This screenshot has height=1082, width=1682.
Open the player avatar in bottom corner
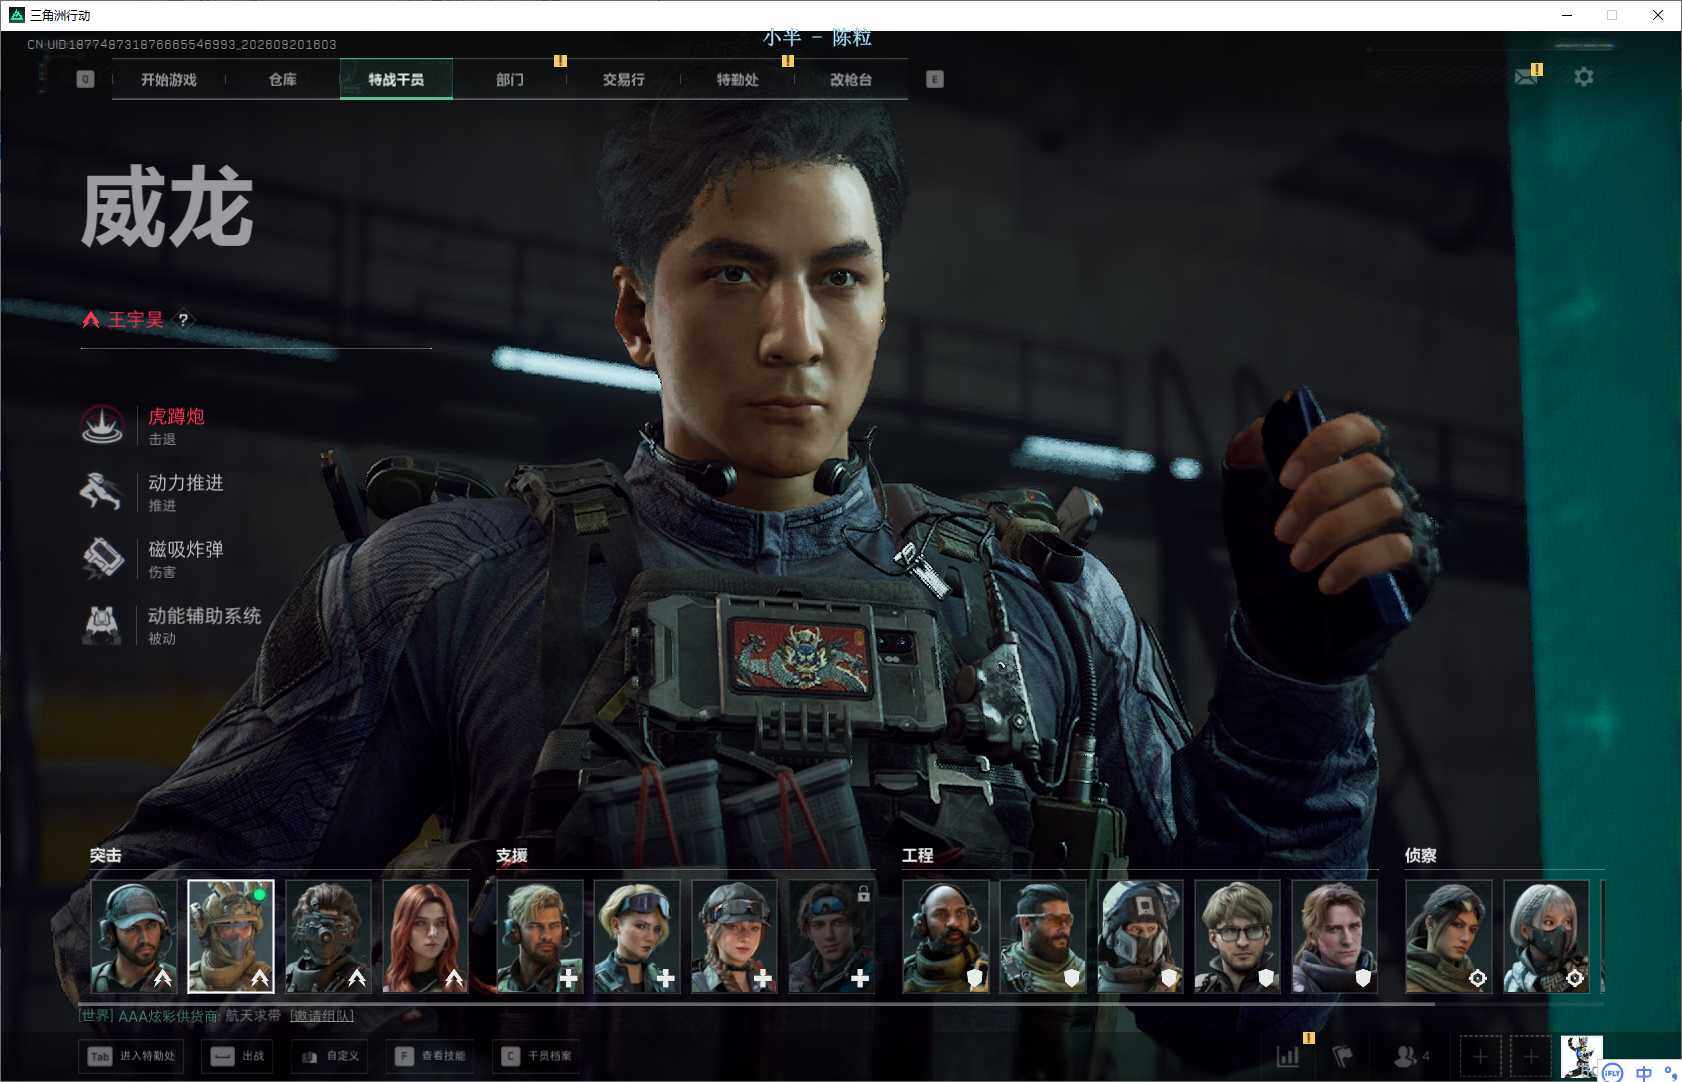click(1581, 1056)
